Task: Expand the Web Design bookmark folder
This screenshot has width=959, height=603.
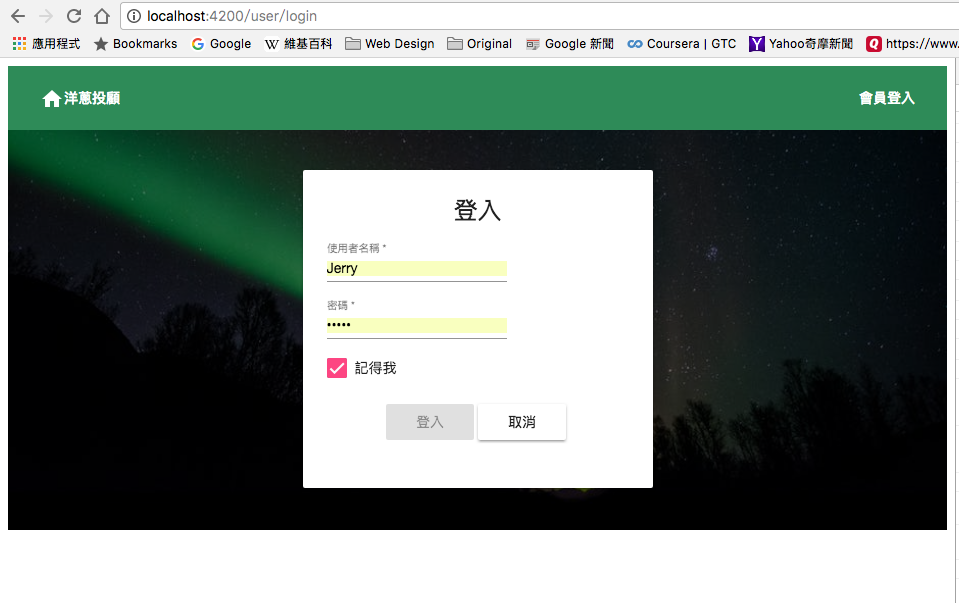Action: (390, 43)
